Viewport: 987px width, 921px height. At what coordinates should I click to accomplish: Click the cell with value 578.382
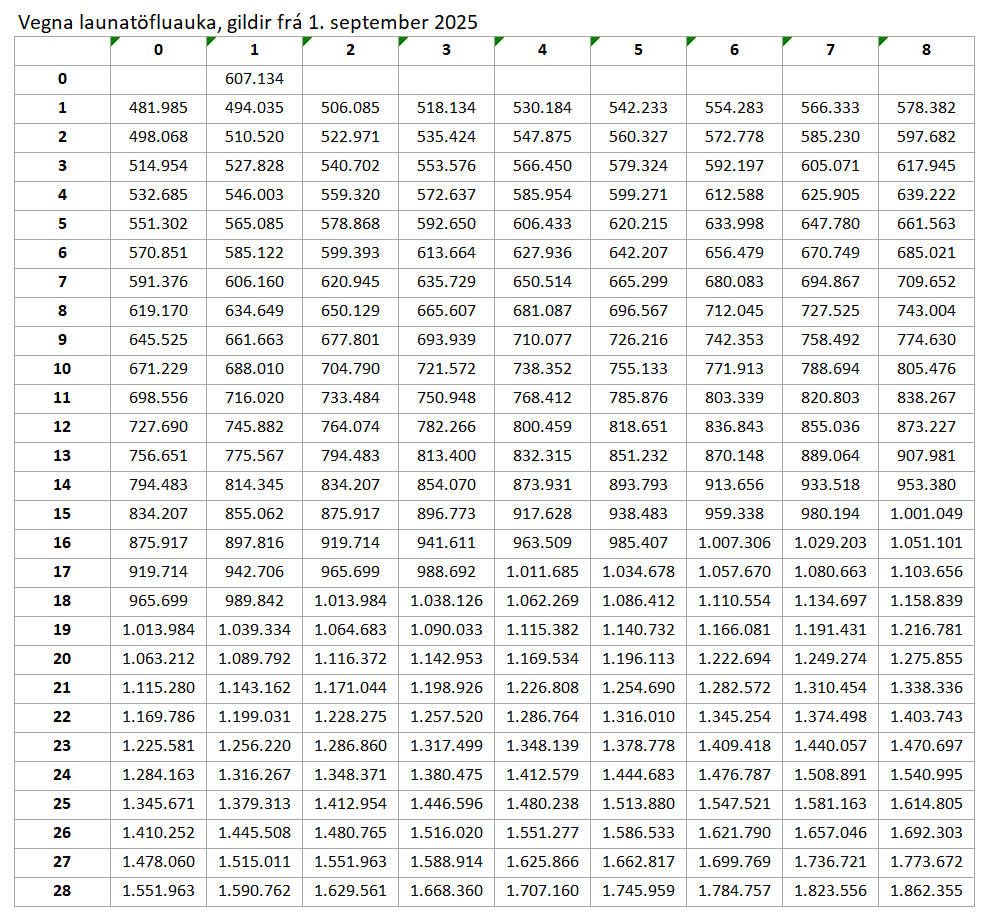pyautogui.click(x=927, y=108)
